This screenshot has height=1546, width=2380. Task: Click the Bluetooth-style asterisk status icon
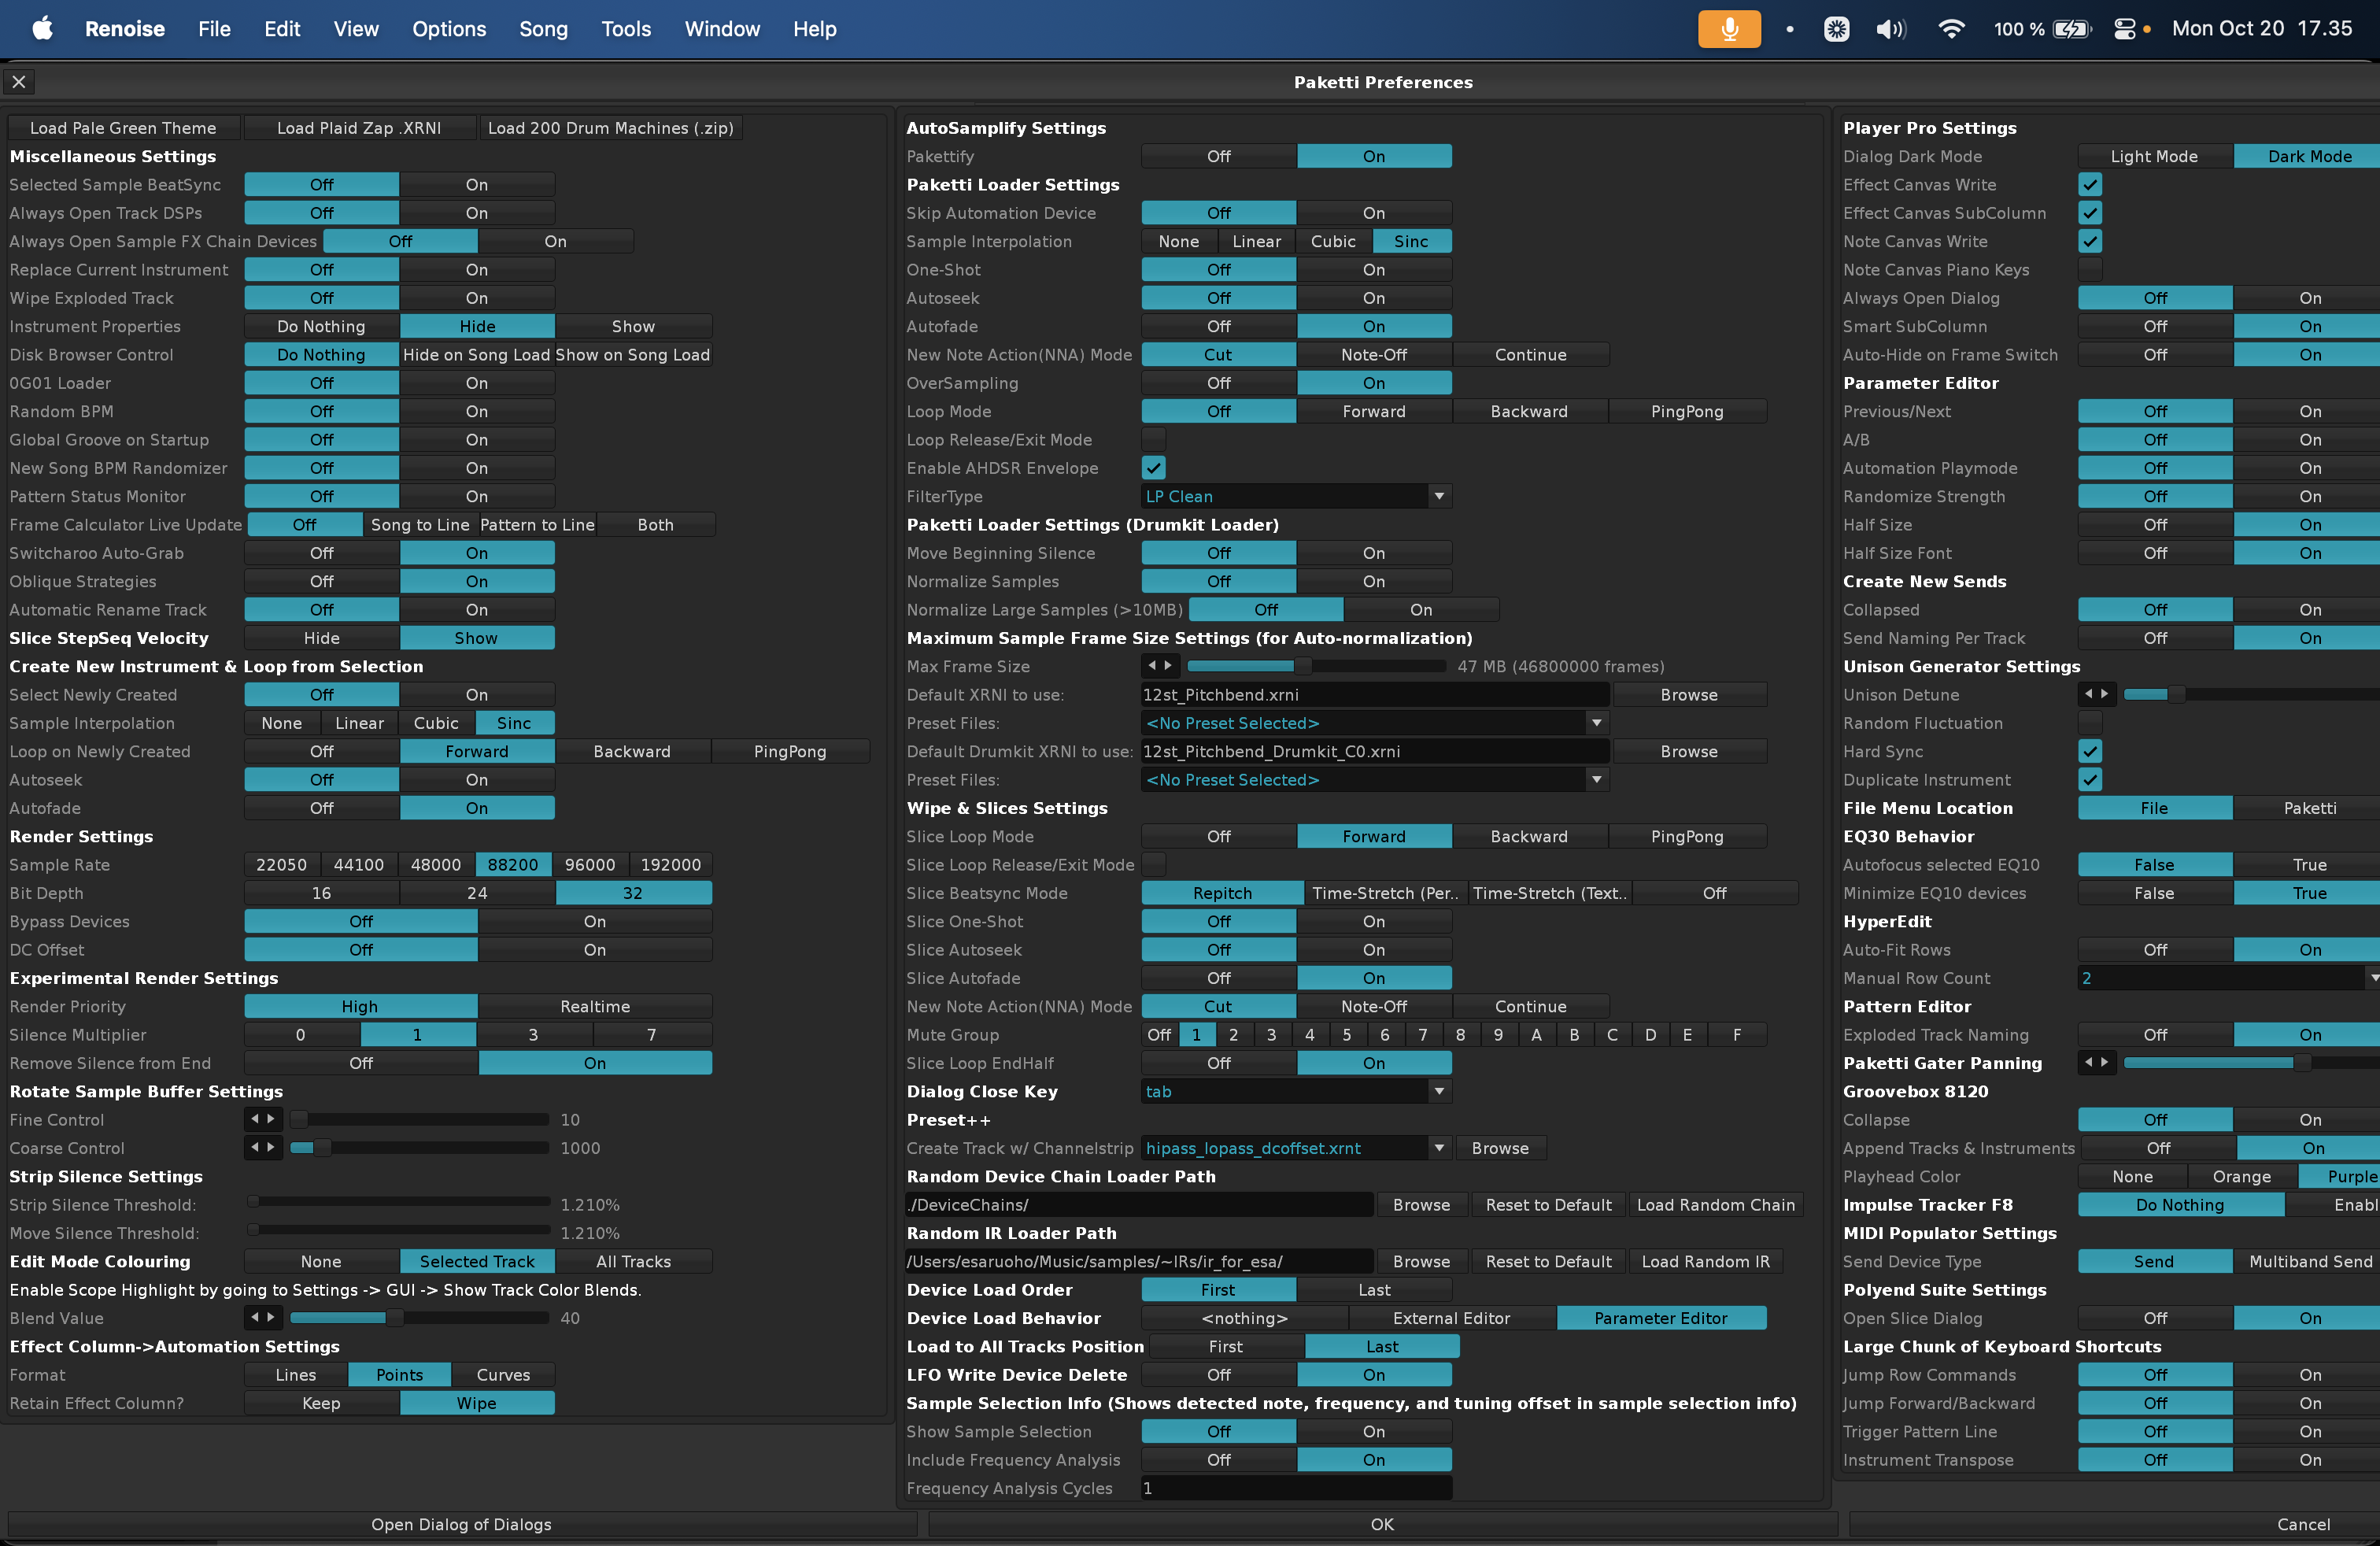[1836, 29]
